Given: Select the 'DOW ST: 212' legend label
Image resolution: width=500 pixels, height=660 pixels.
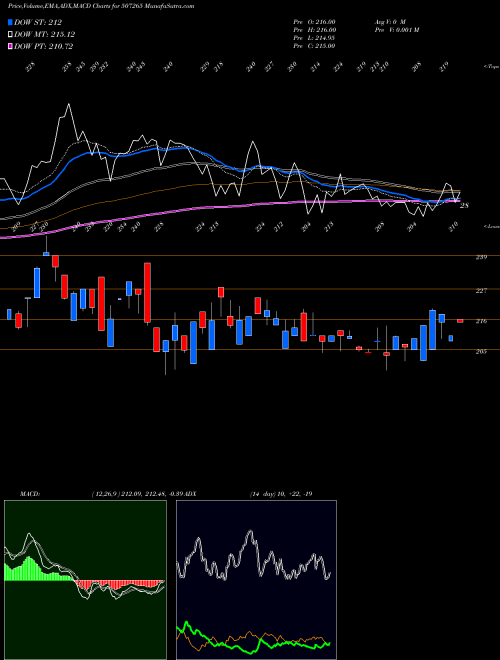Looking at the screenshot, I should pyautogui.click(x=38, y=22).
